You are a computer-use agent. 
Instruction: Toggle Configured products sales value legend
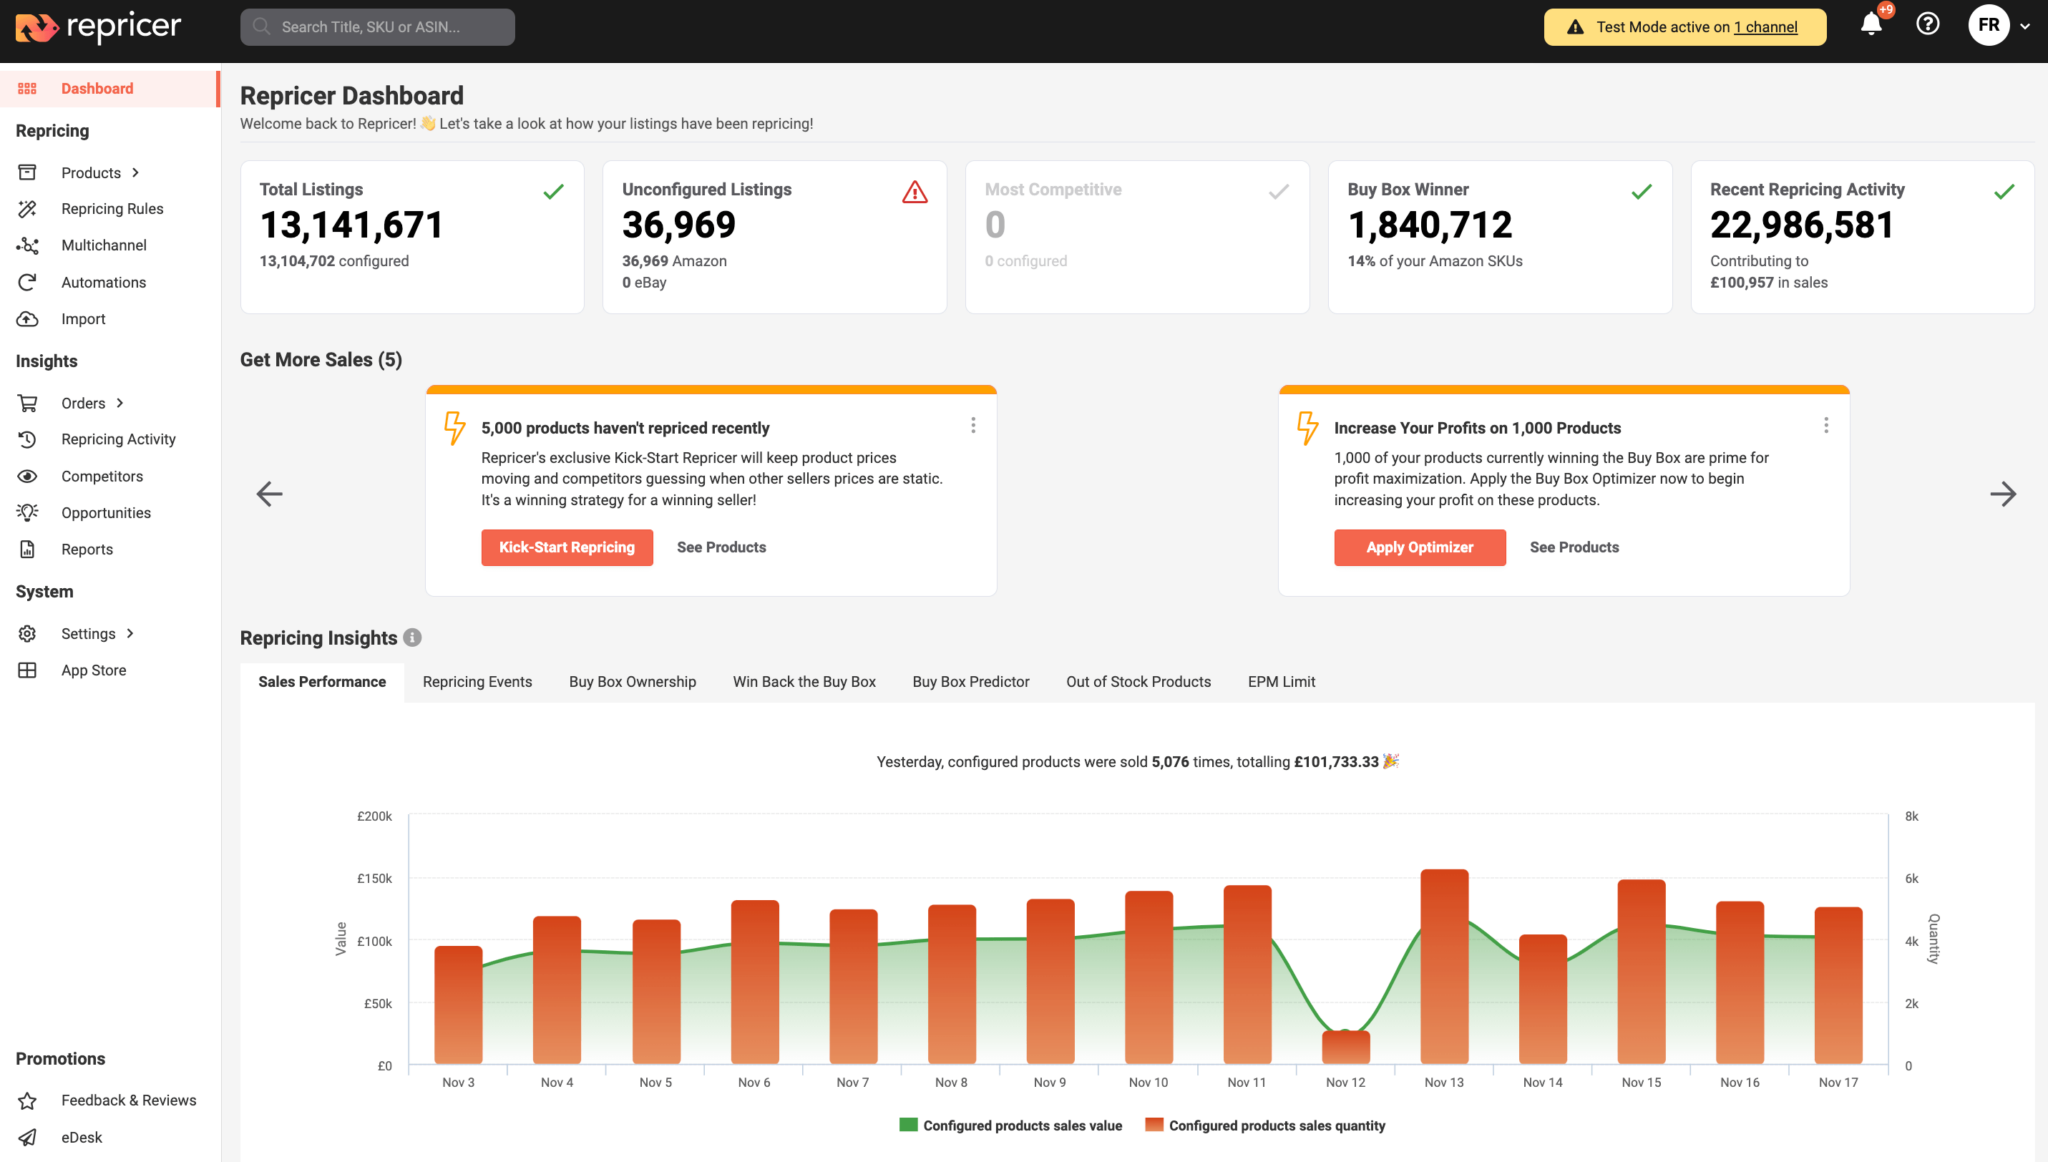[x=1011, y=1125]
